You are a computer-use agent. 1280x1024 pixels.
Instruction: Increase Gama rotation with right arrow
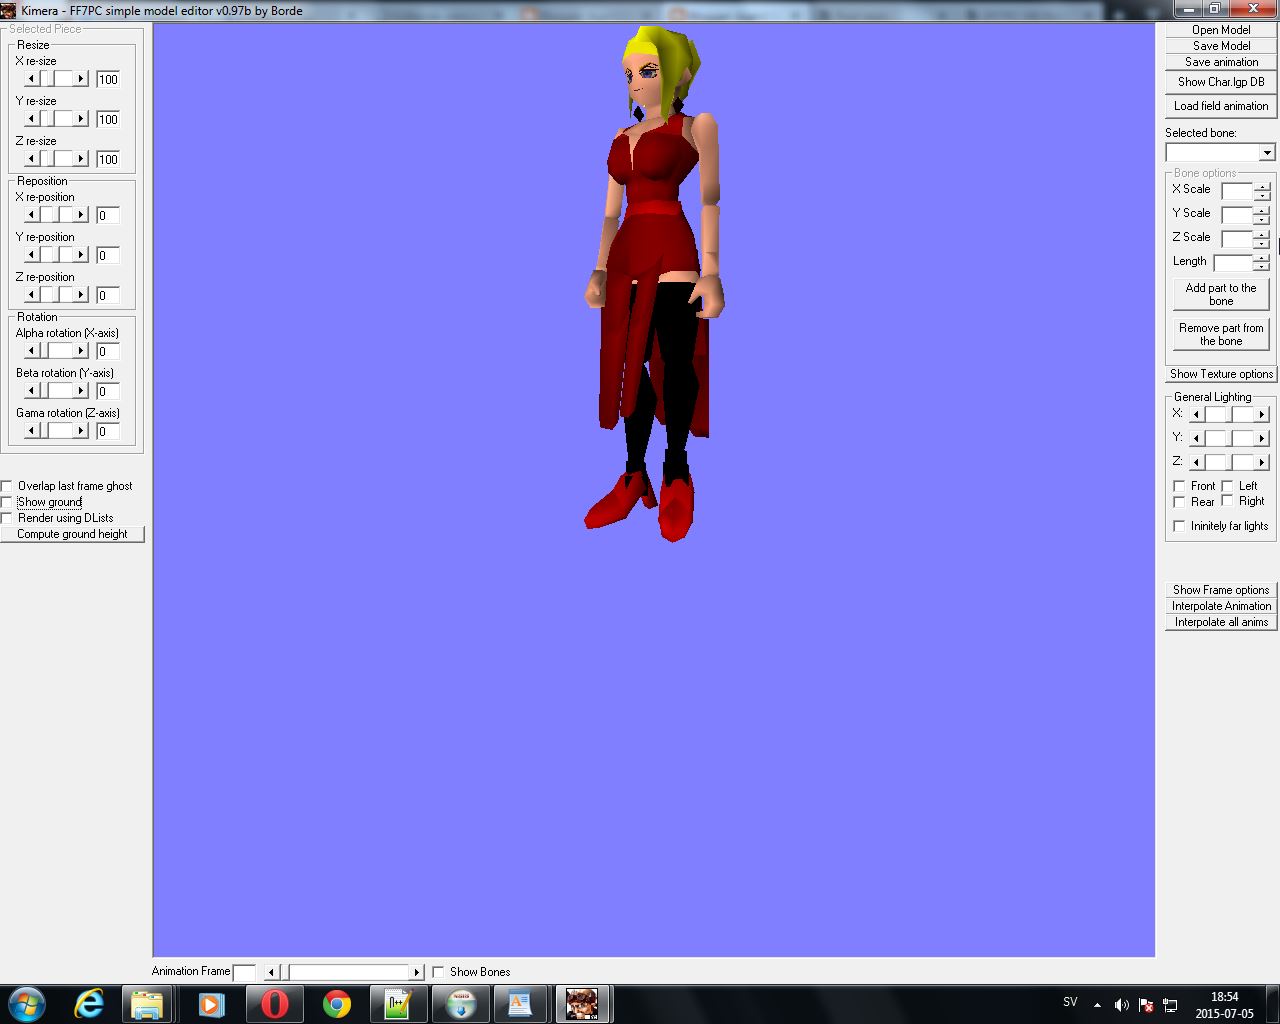tap(81, 431)
